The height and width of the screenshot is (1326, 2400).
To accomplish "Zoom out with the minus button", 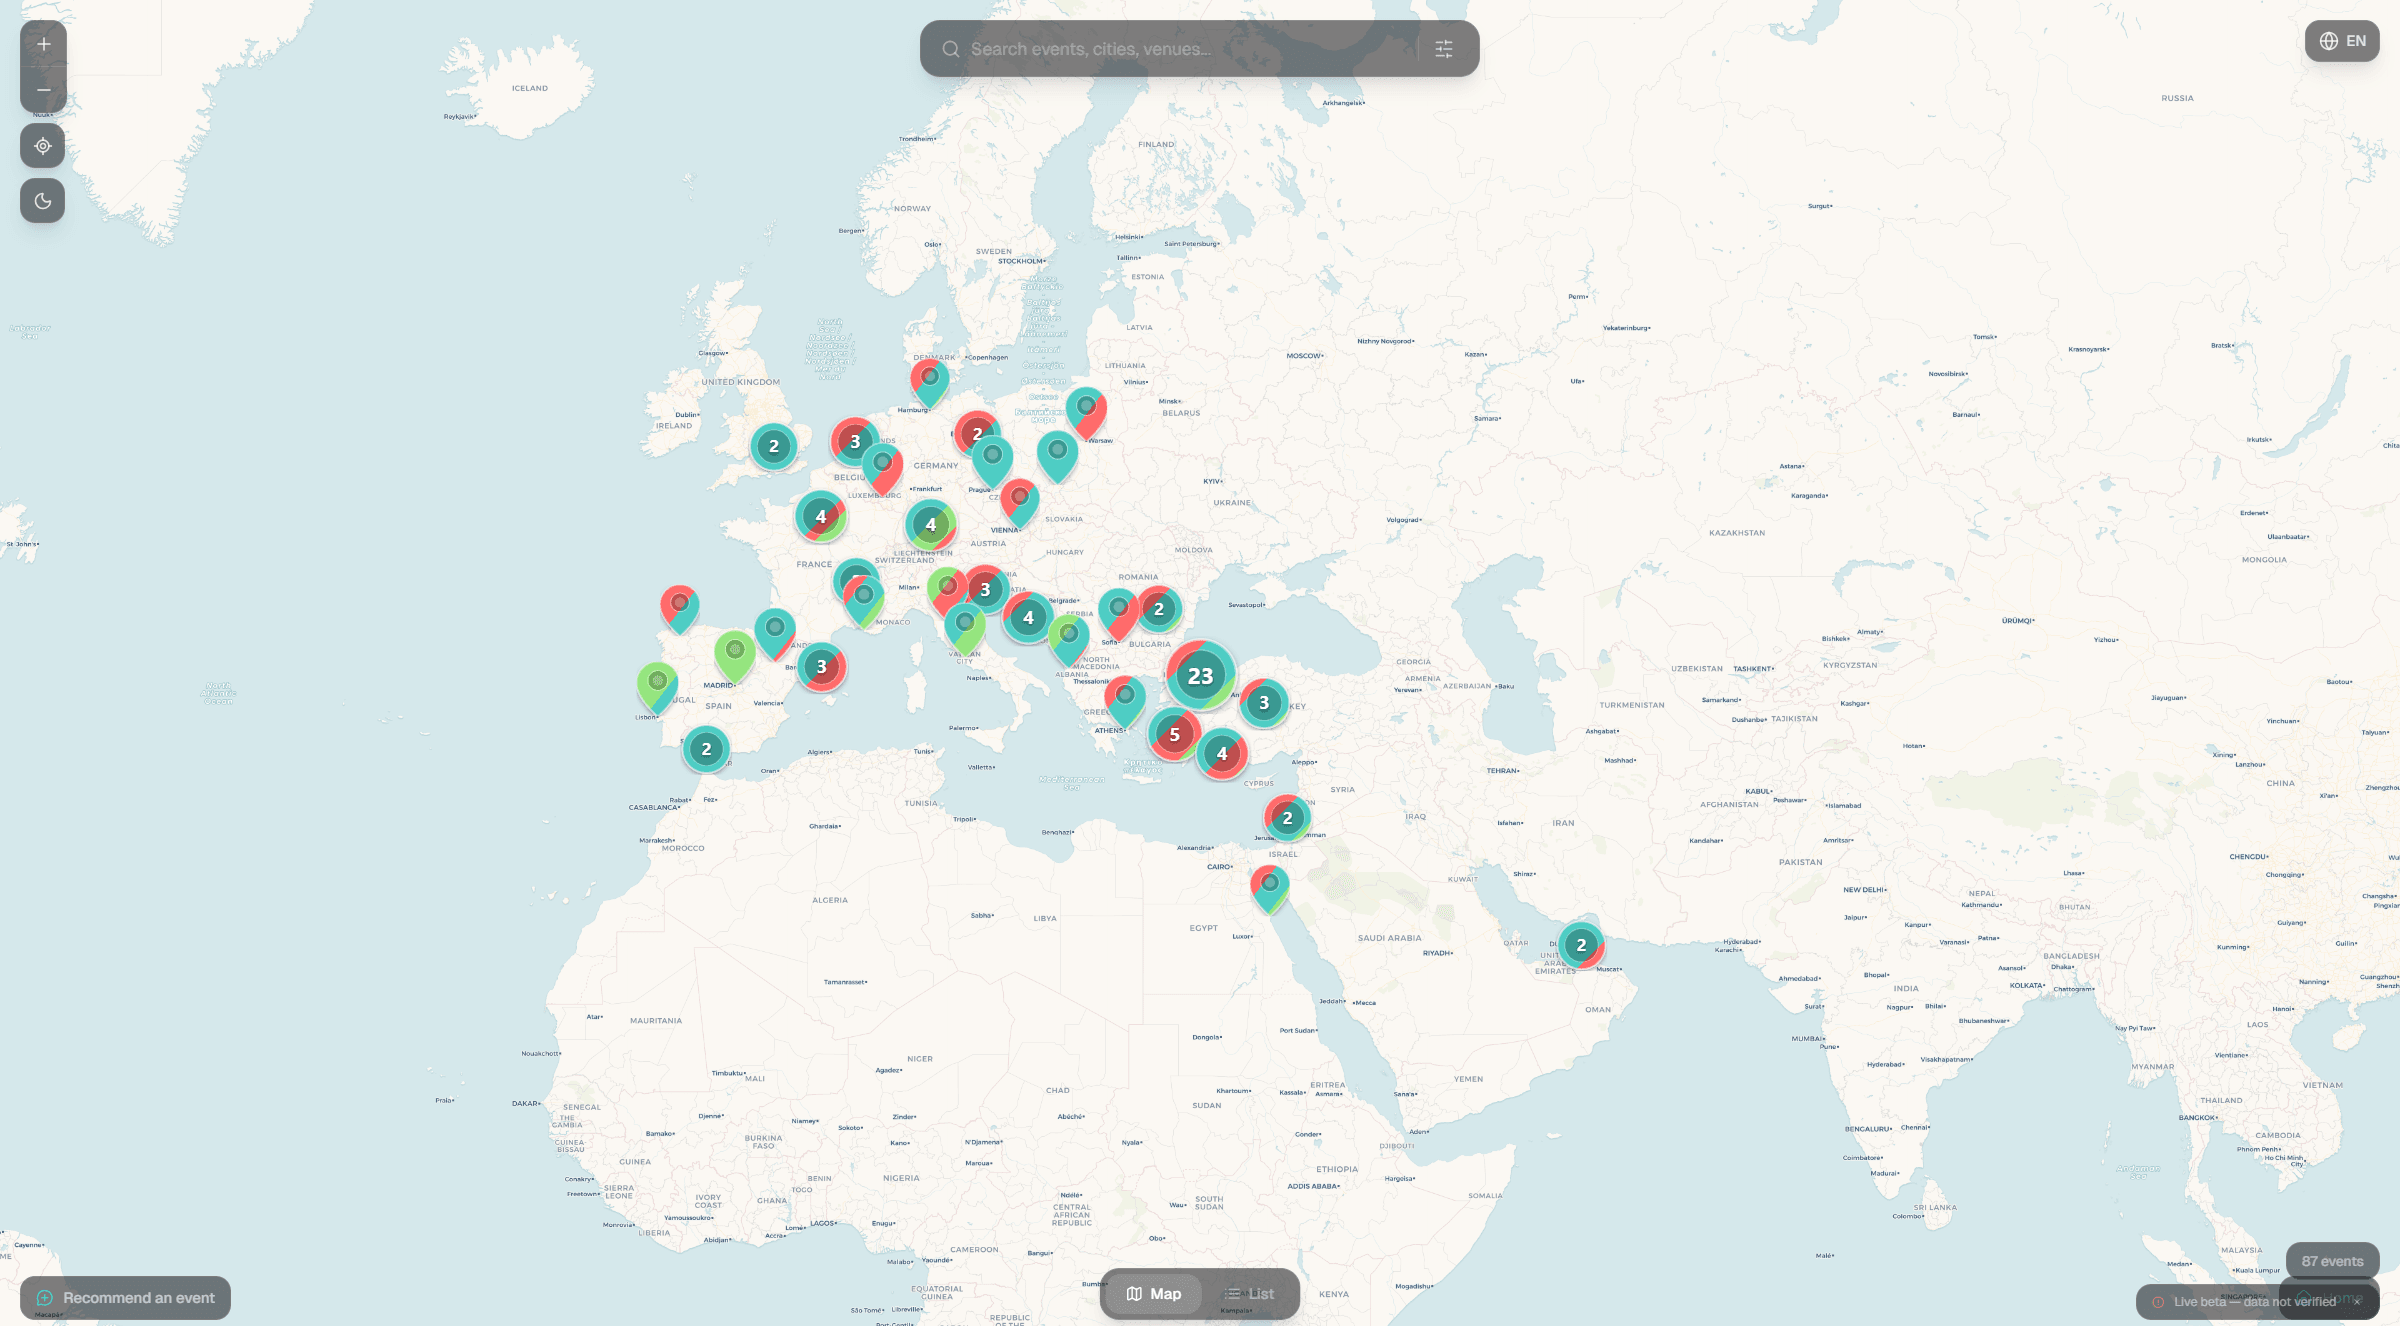I will (x=43, y=90).
